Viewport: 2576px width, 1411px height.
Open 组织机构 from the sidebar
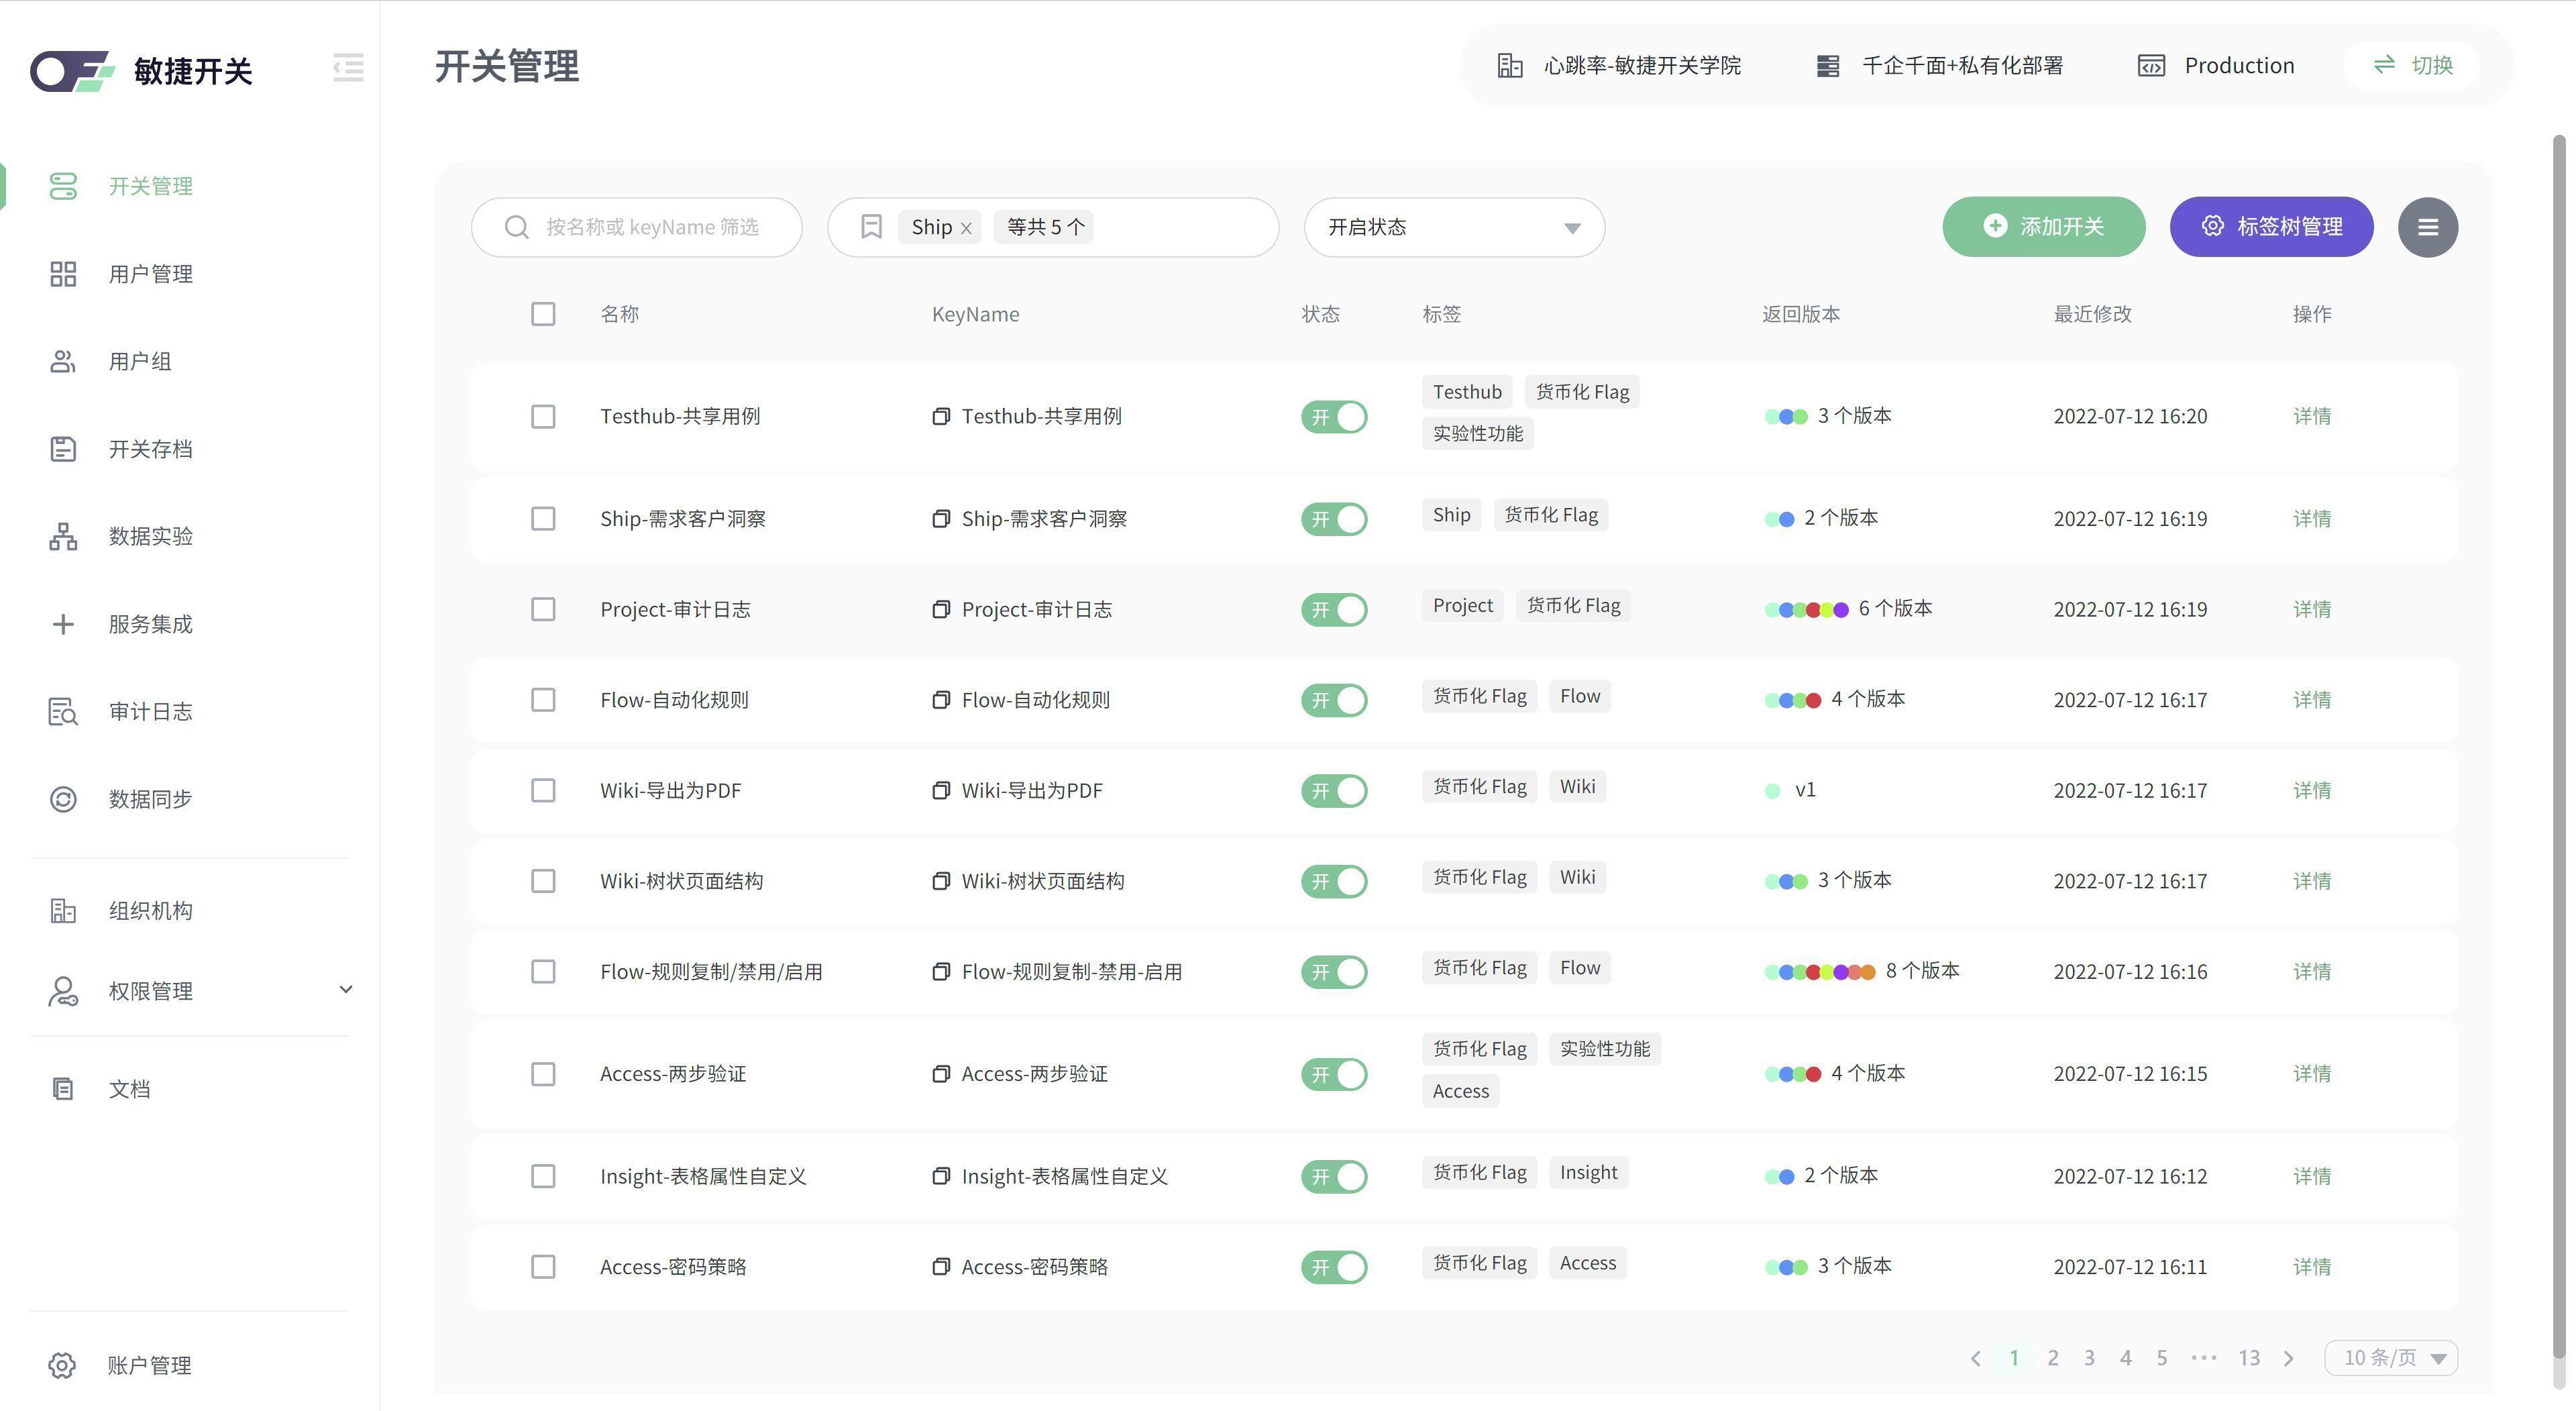point(150,910)
